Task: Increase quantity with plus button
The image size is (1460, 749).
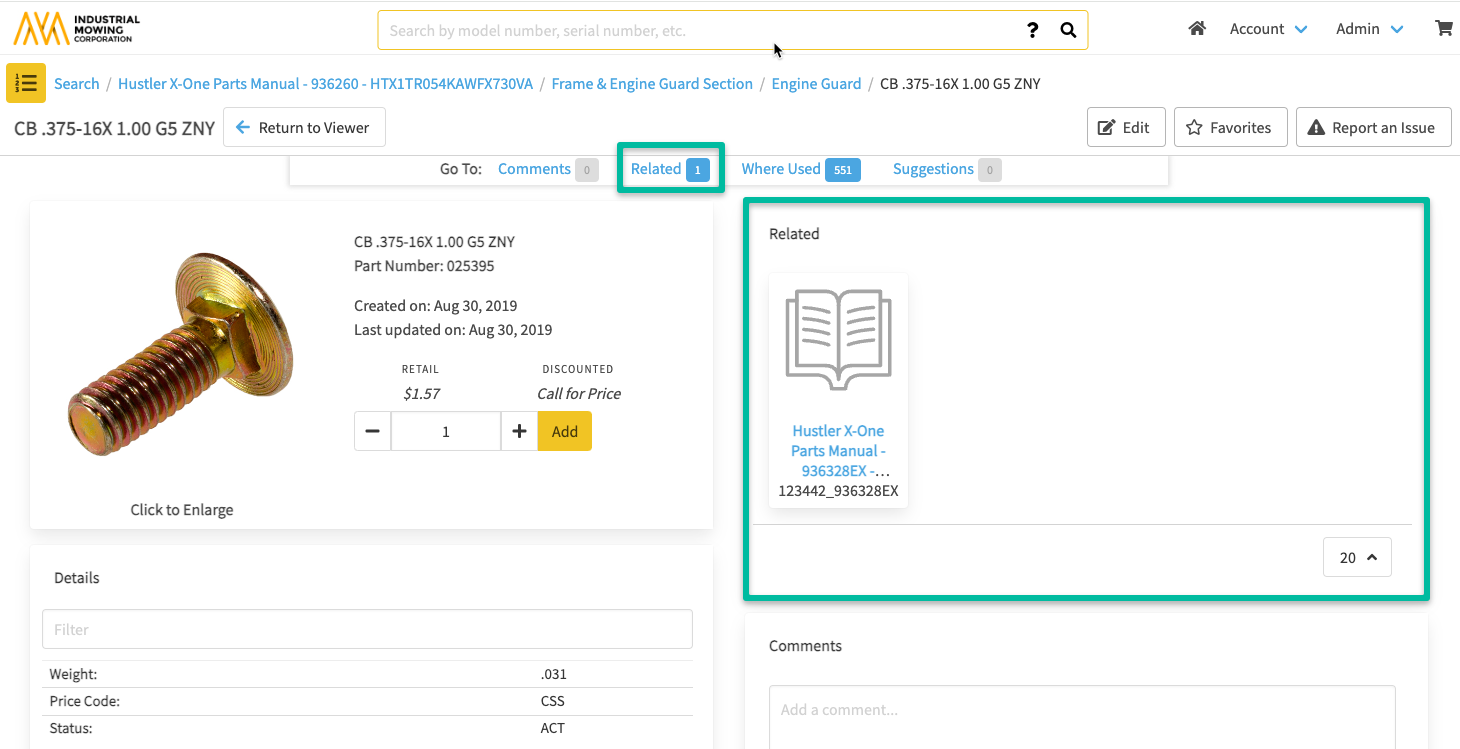Action: point(519,431)
